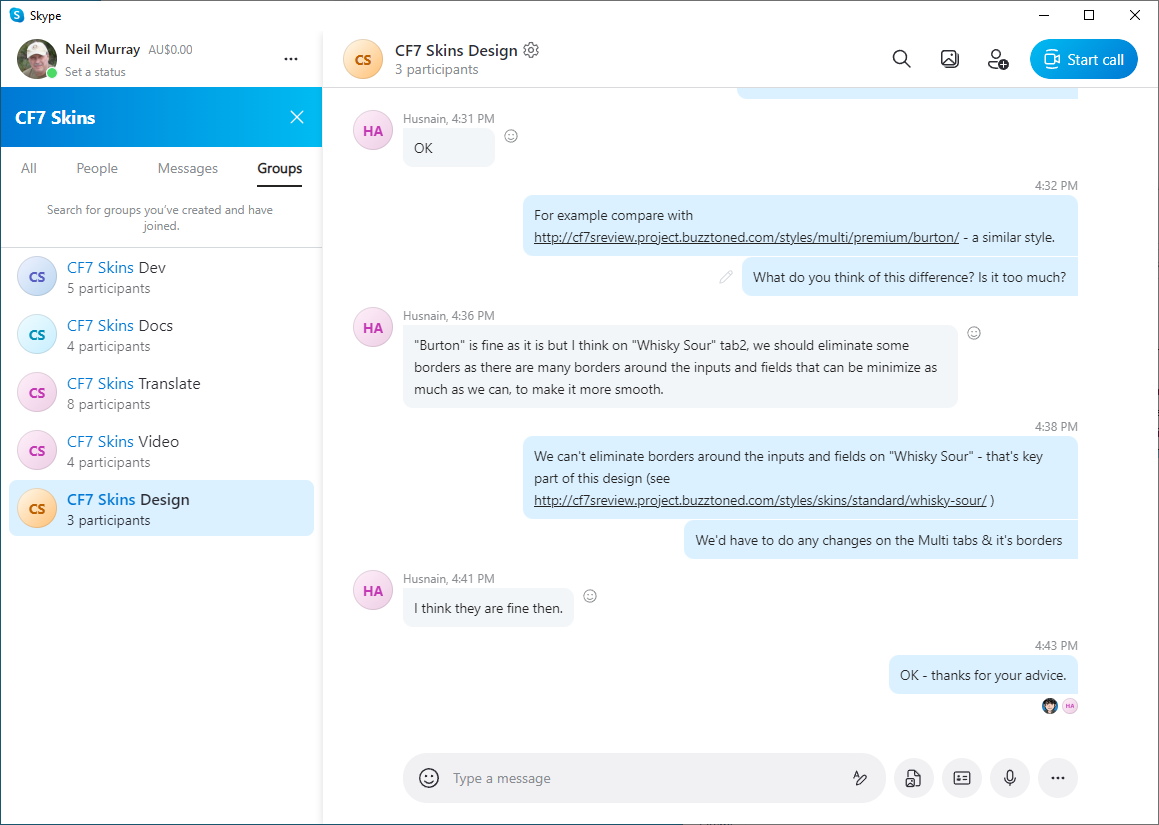1159x825 pixels.
Task: Edit message using pencil icon
Action: tap(726, 277)
